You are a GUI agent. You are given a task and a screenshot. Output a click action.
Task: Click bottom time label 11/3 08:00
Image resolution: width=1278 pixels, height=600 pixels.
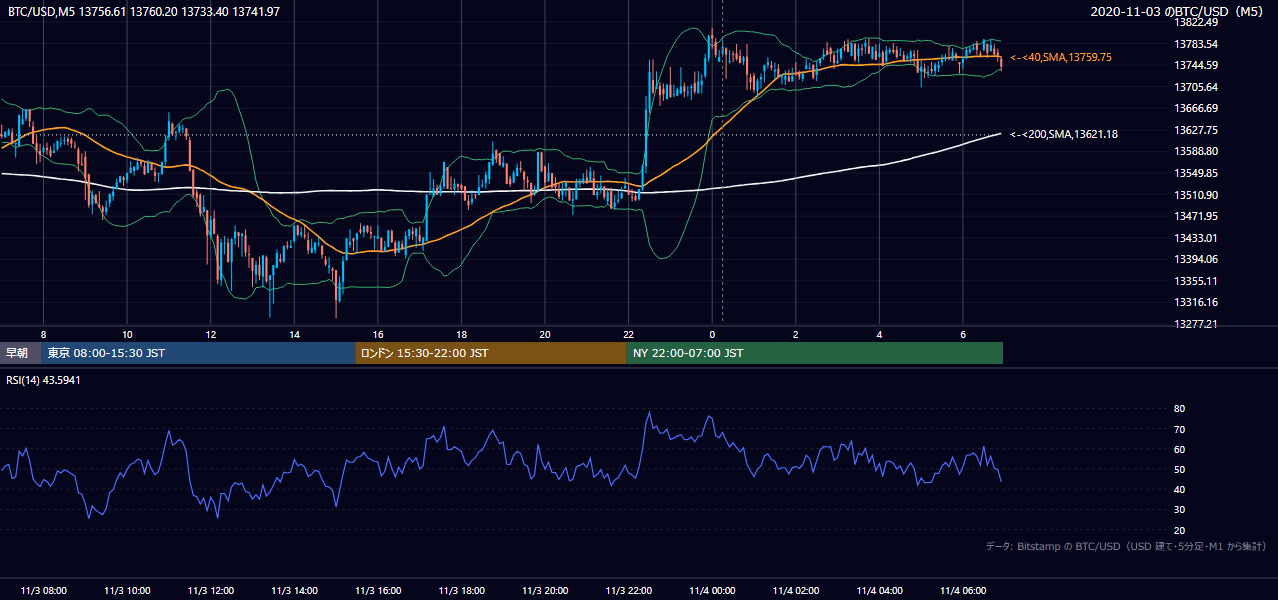click(x=43, y=591)
